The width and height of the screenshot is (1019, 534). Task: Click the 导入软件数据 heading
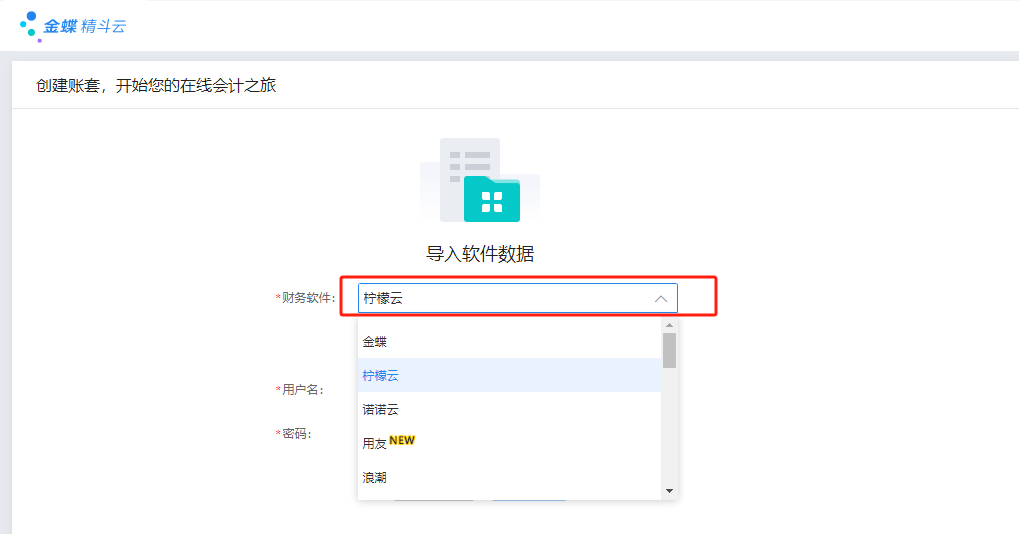click(x=480, y=253)
